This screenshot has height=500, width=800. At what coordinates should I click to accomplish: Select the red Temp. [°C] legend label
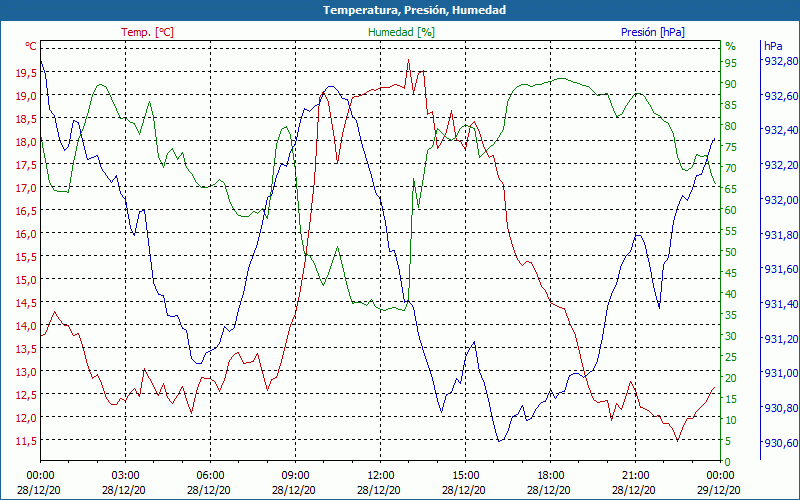coord(147,32)
